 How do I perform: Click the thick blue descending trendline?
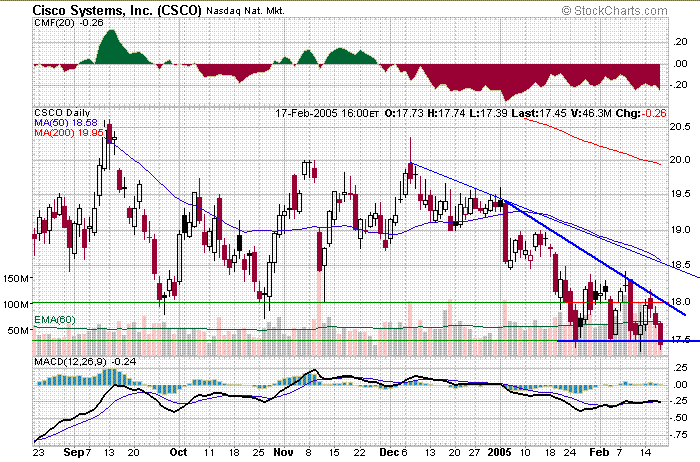594,259
